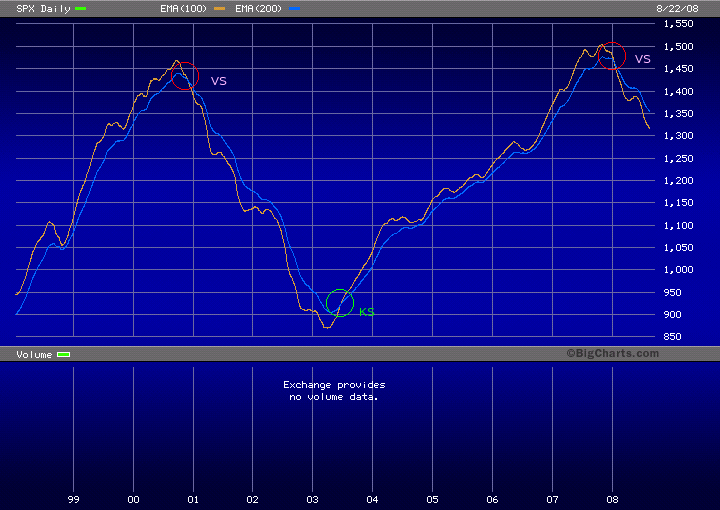
Task: Click the 1,200 price axis label
Action: pyautogui.click(x=678, y=180)
